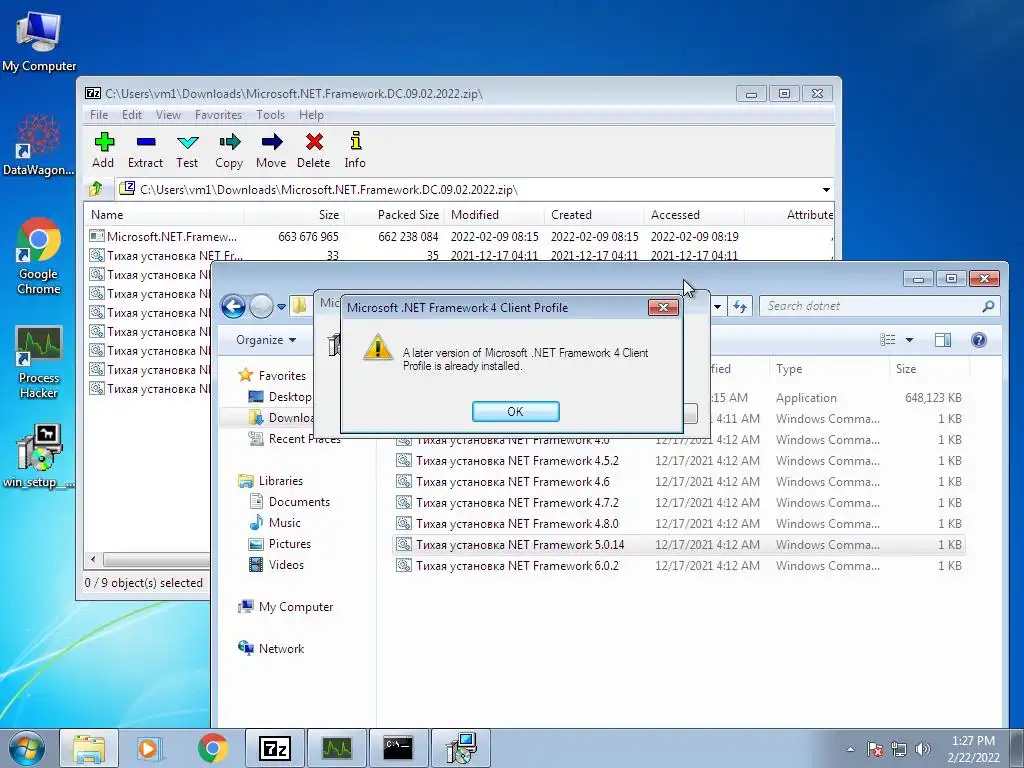
Task: Sort Explorer files by Size column
Action: [x=929, y=369]
